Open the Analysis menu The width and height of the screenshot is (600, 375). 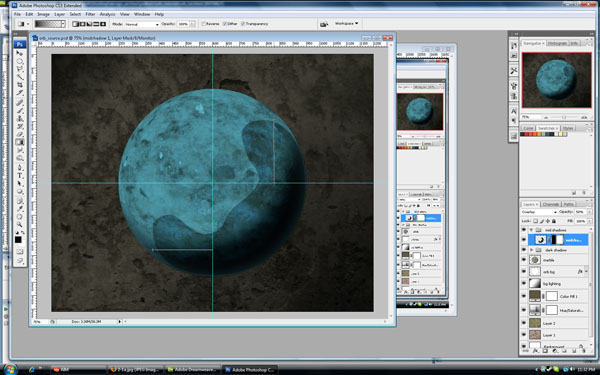pos(108,14)
